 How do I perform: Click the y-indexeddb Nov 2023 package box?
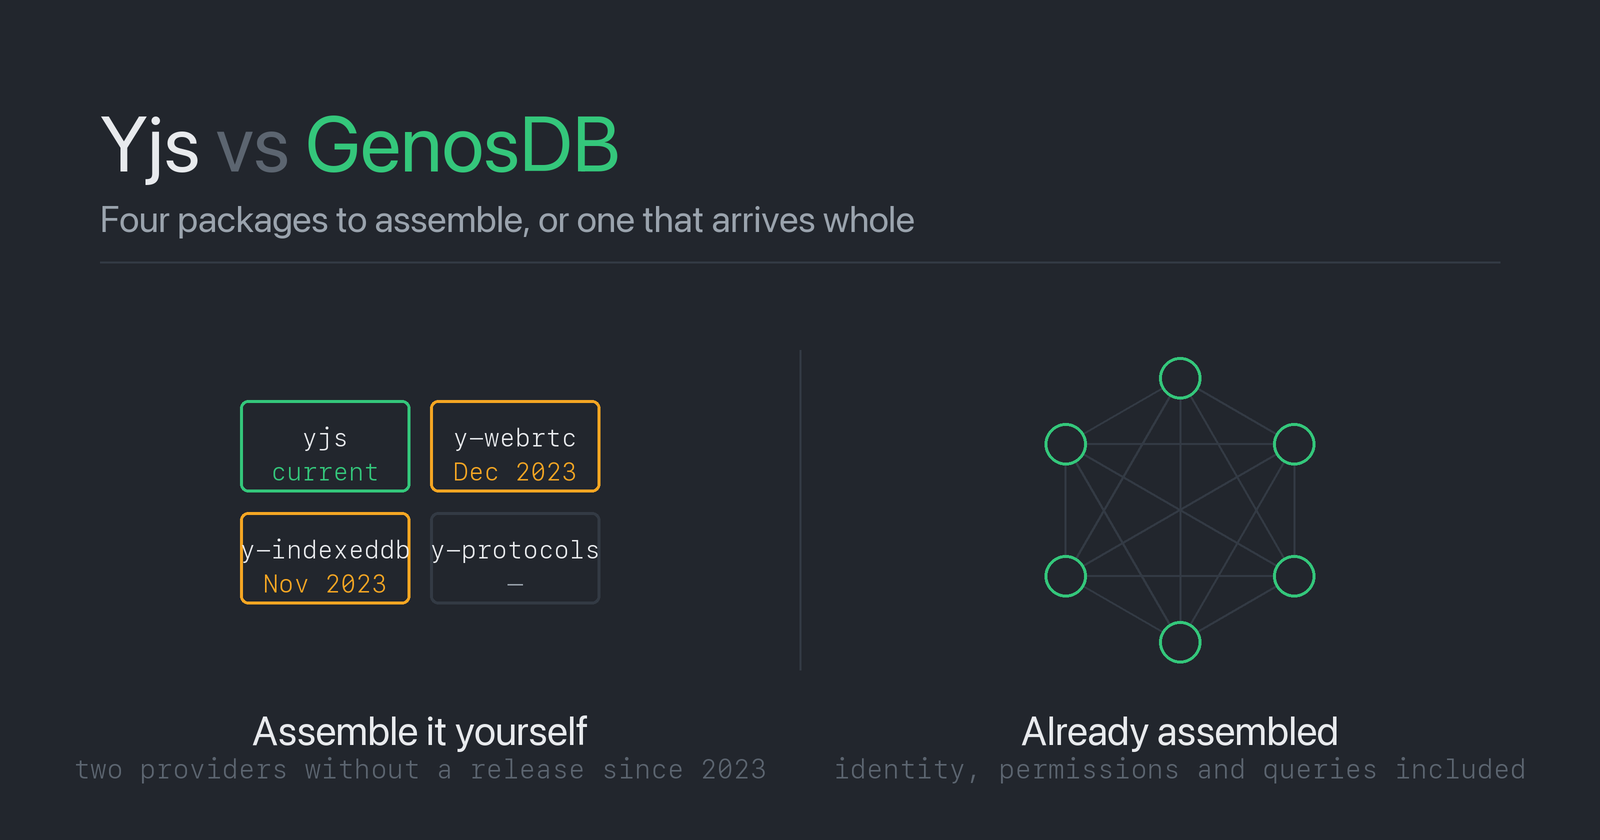tap(325, 558)
